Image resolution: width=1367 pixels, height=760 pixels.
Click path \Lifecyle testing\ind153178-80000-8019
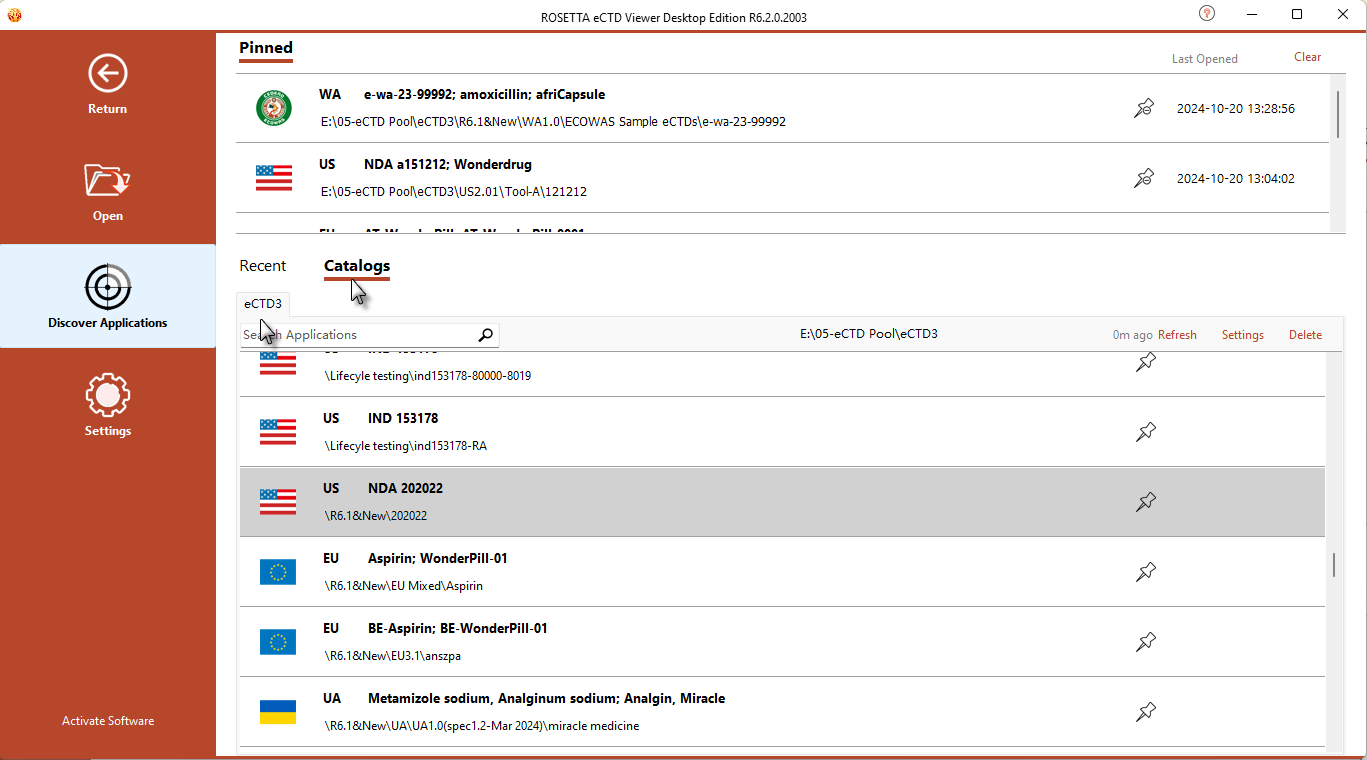[427, 376]
